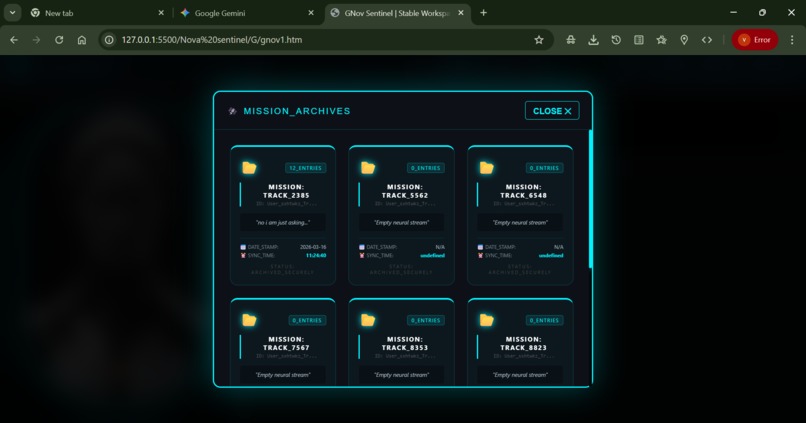Click the undefined sync time in TRACK_6548

tap(551, 255)
